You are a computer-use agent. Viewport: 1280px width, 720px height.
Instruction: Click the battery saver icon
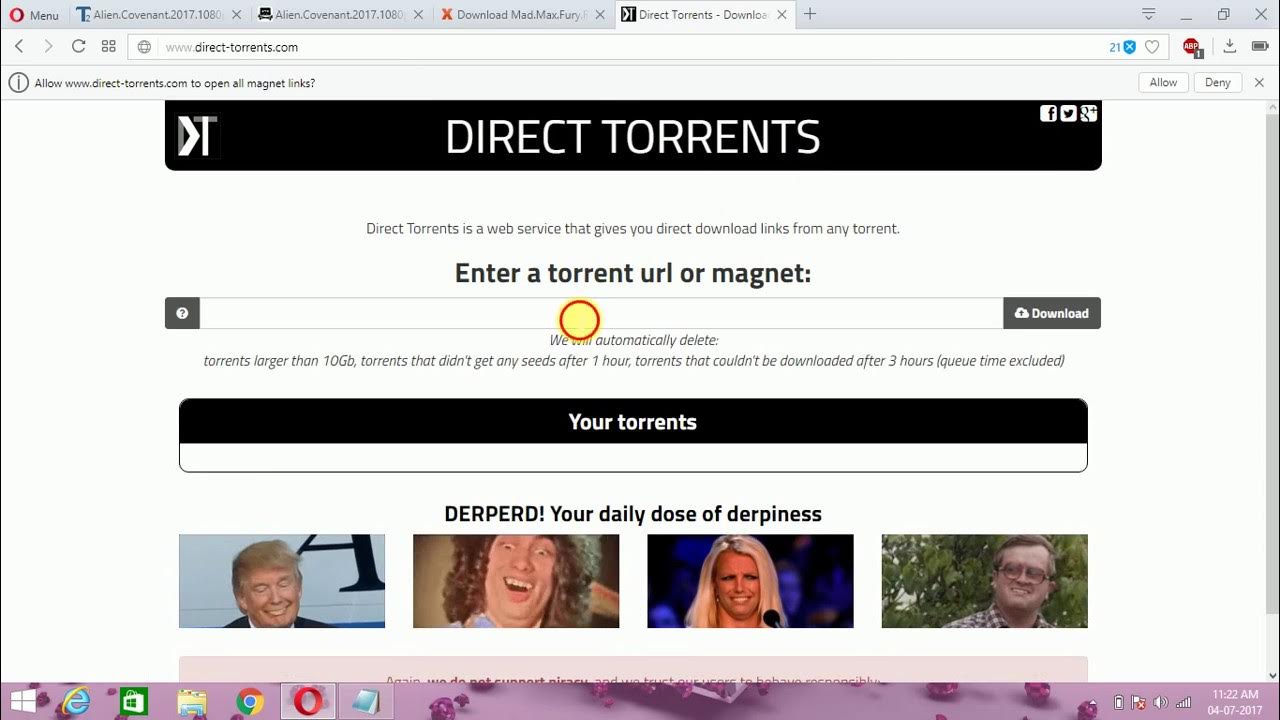[x=1259, y=47]
